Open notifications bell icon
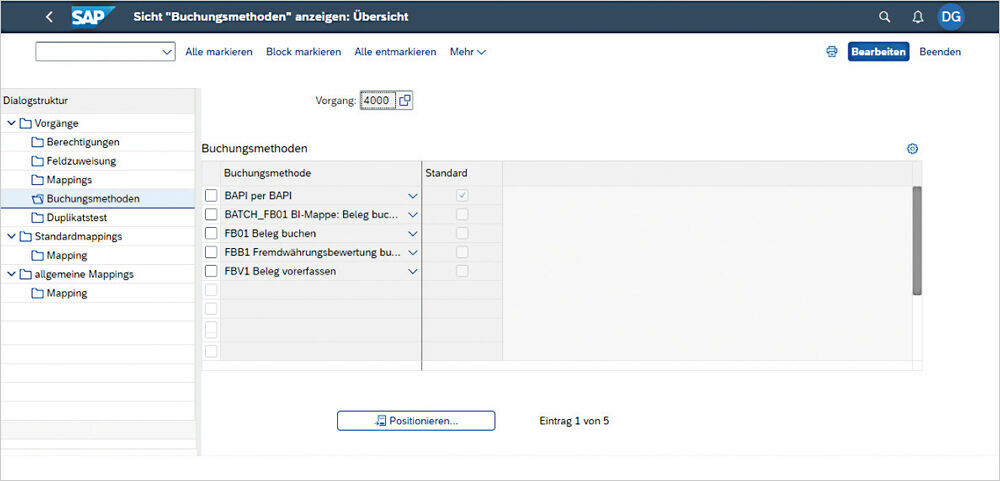 coord(917,17)
